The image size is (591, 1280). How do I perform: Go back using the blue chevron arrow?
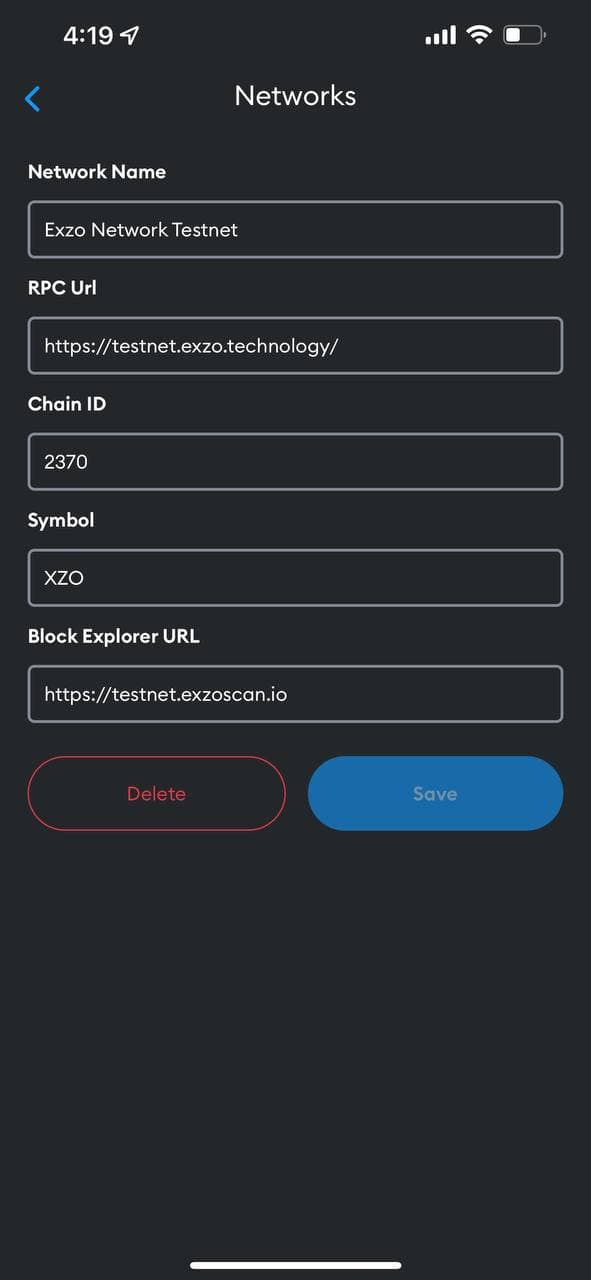pos(33,98)
